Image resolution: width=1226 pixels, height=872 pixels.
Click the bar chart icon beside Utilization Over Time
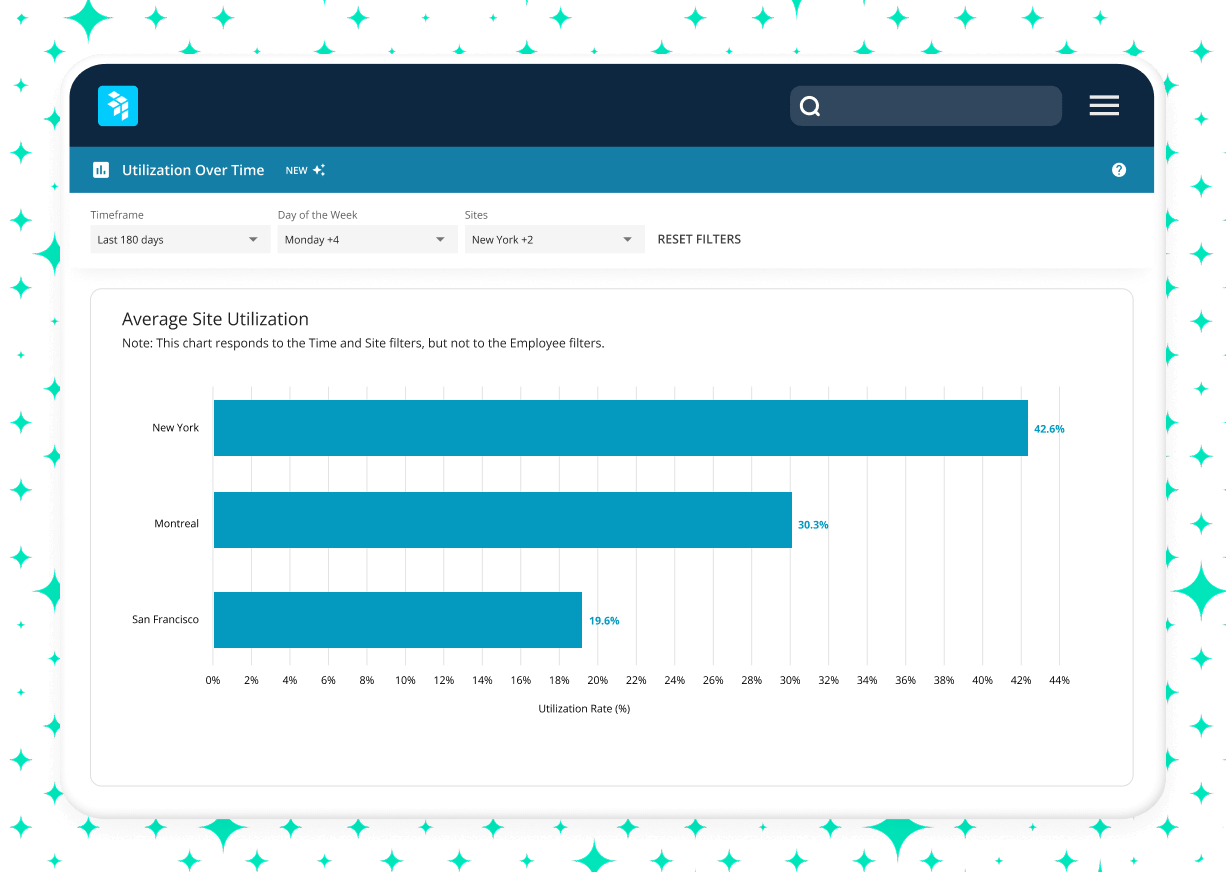click(x=100, y=170)
